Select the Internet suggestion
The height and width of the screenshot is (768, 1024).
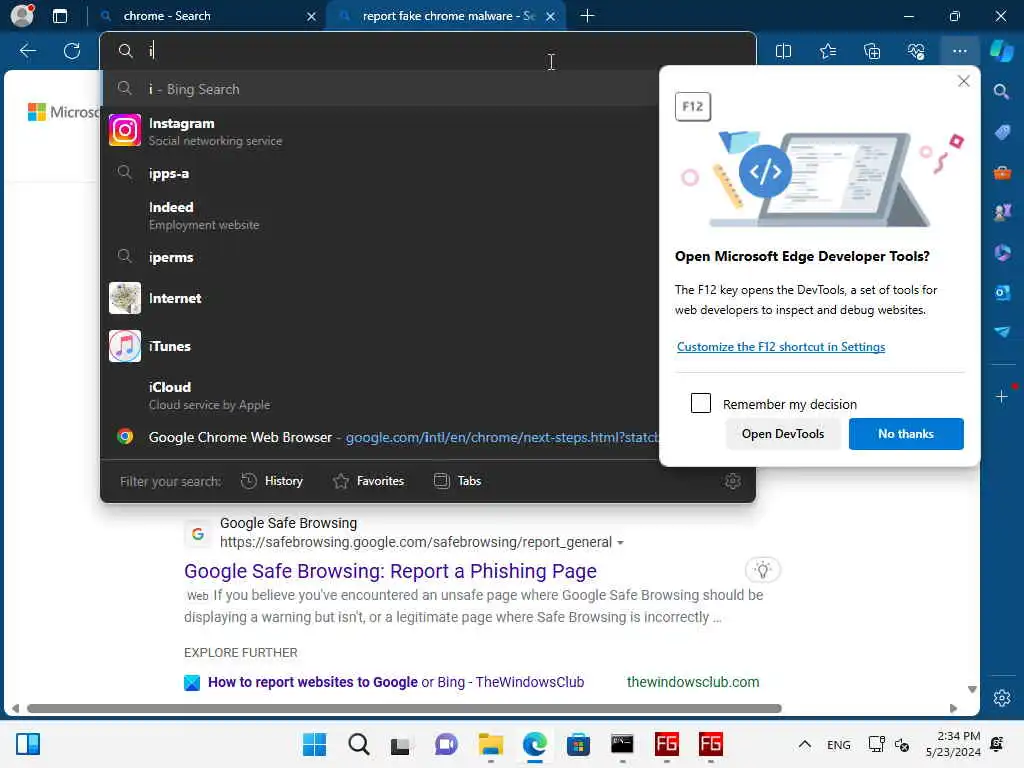point(379,298)
